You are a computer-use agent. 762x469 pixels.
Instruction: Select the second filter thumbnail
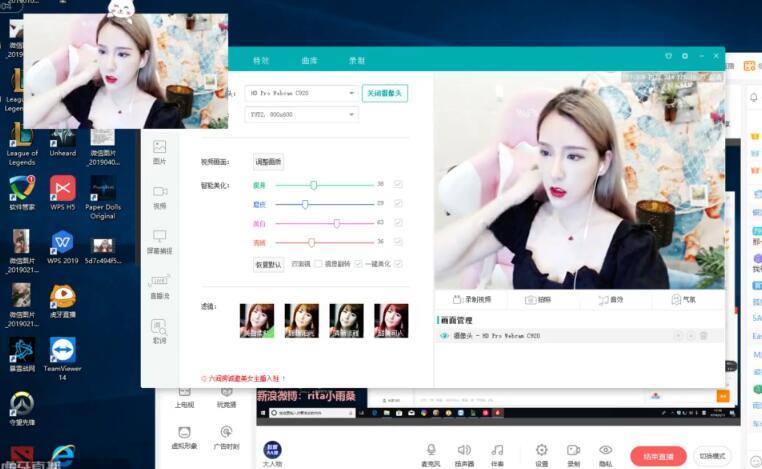pos(302,320)
